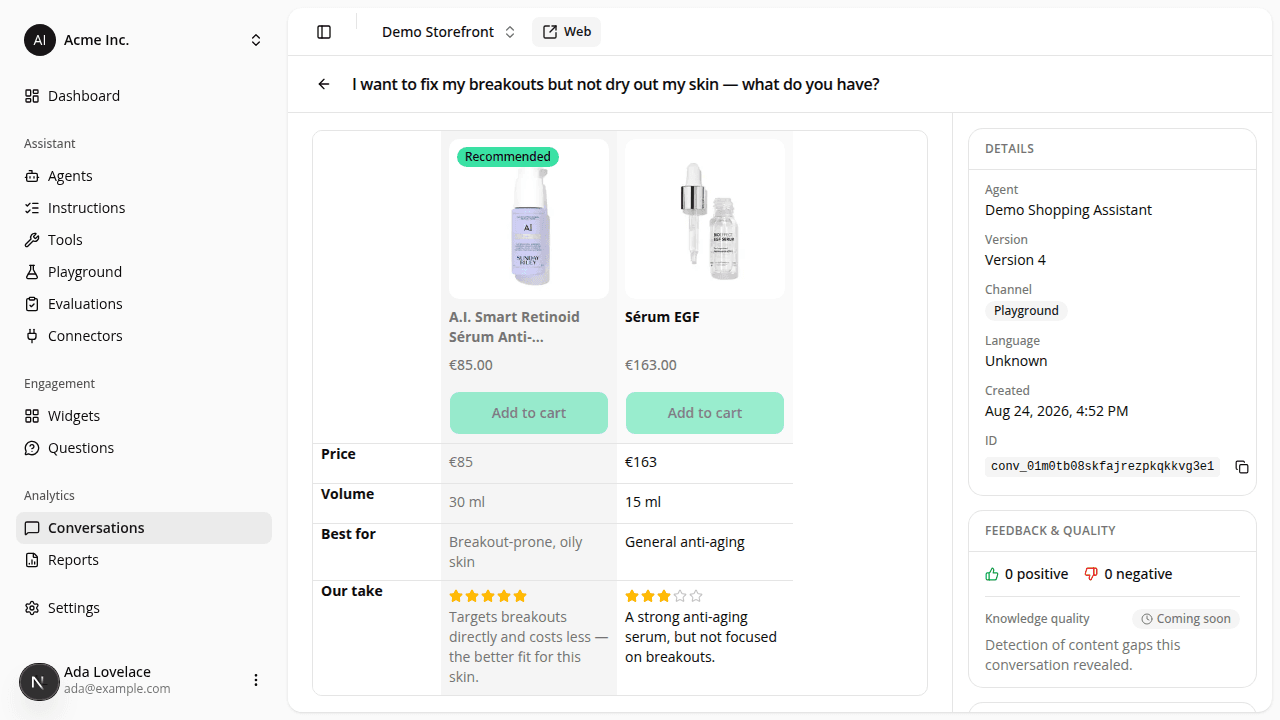The width and height of the screenshot is (1280, 720).
Task: Click the A.I. Smart Retinoid Sérum product name
Action: click(x=514, y=327)
